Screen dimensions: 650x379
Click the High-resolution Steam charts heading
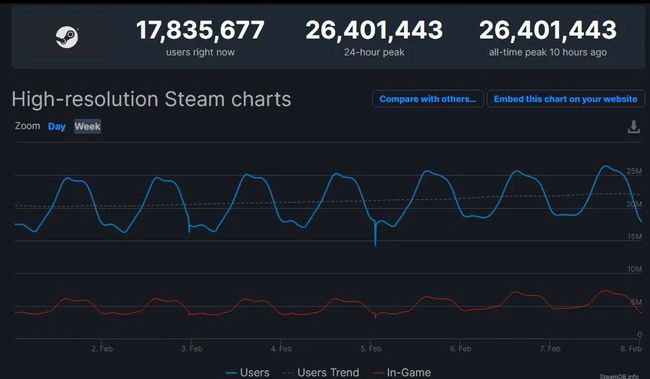151,100
